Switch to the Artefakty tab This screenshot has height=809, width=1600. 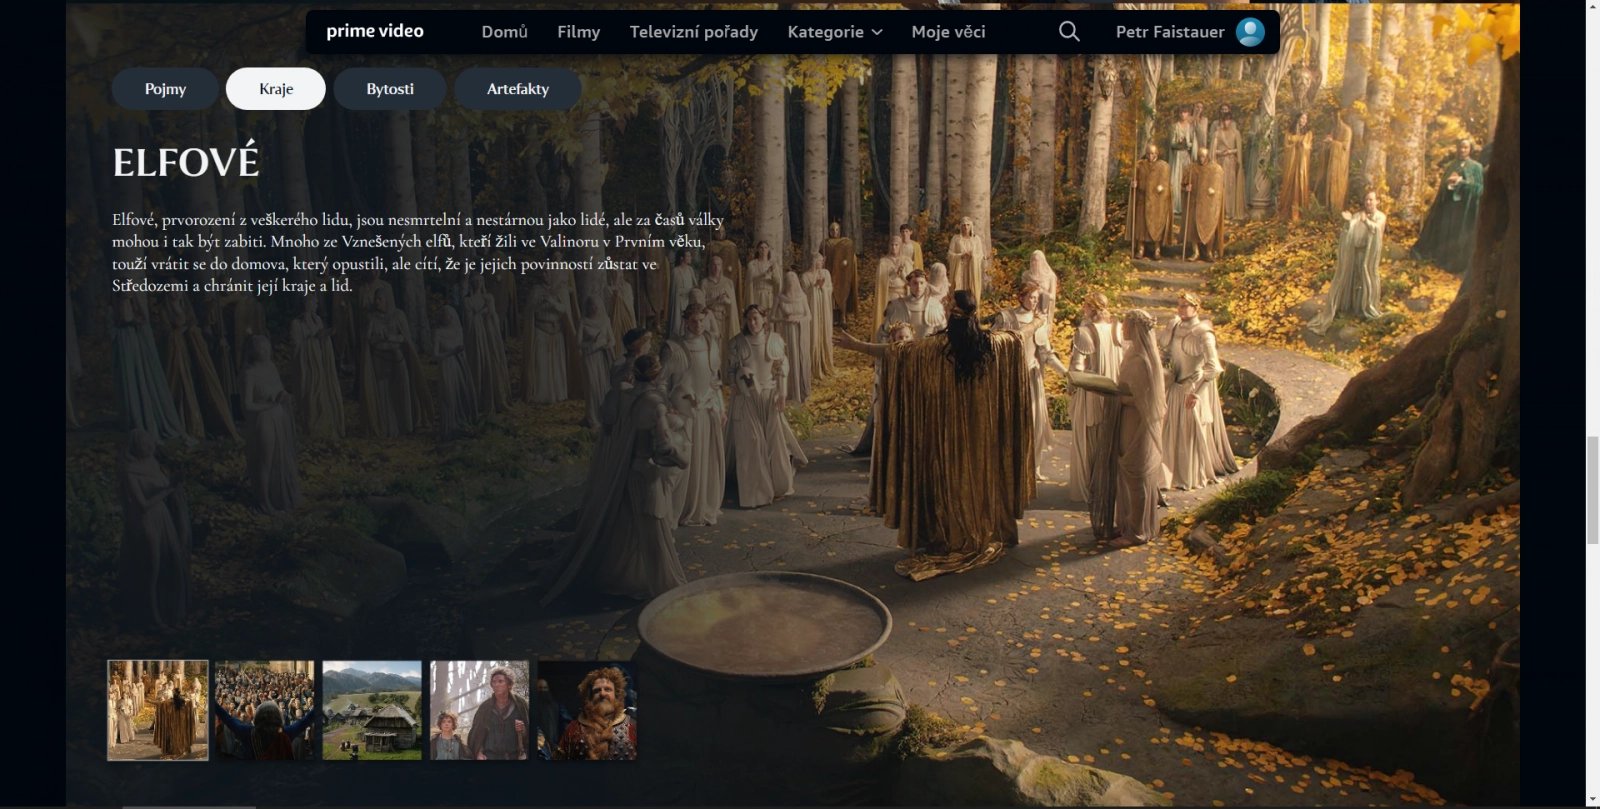(518, 89)
